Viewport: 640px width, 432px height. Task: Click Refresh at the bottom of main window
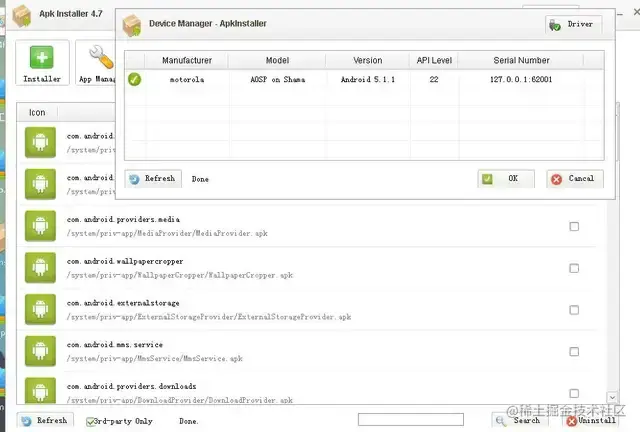pyautogui.click(x=45, y=421)
